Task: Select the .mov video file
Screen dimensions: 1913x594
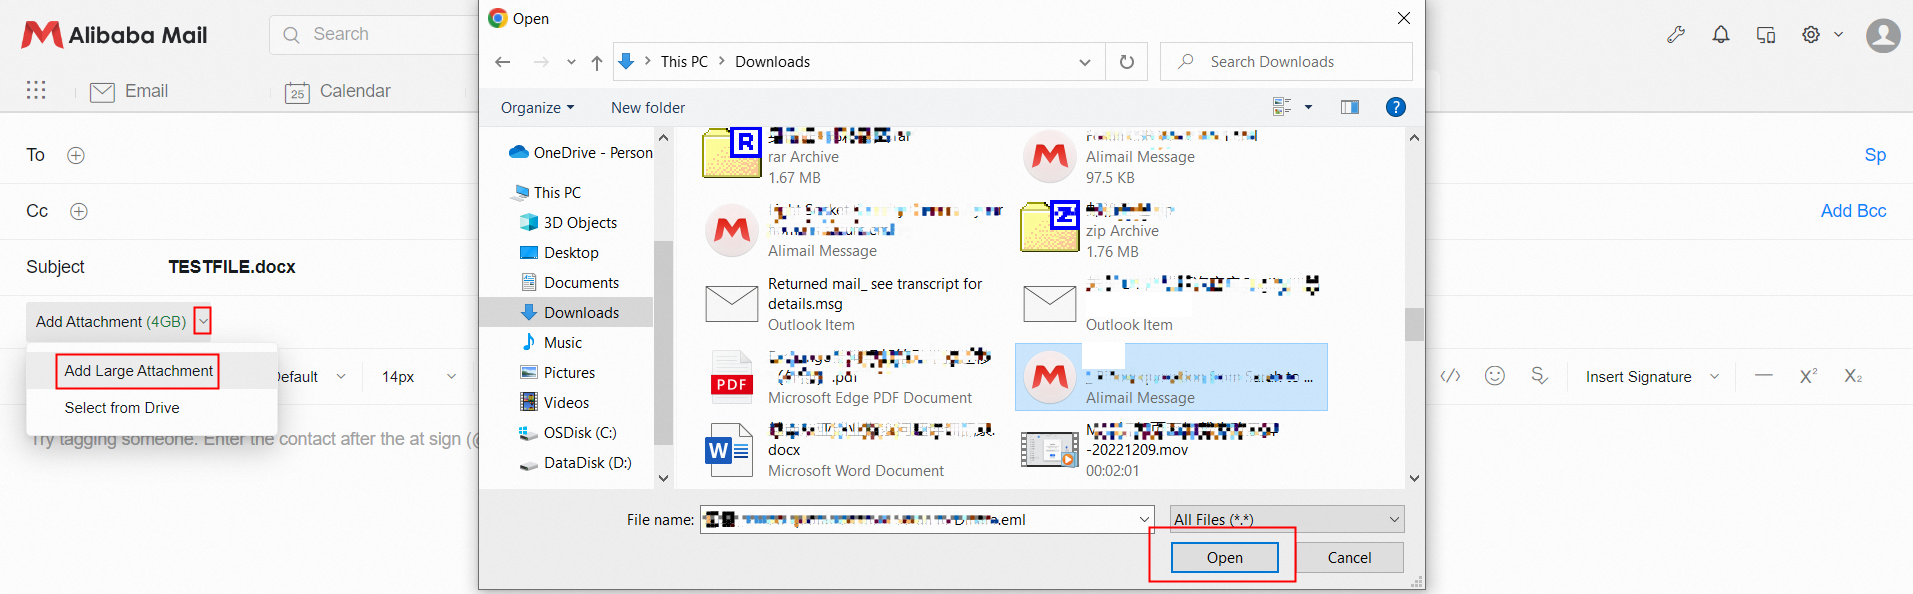Action: (1170, 450)
